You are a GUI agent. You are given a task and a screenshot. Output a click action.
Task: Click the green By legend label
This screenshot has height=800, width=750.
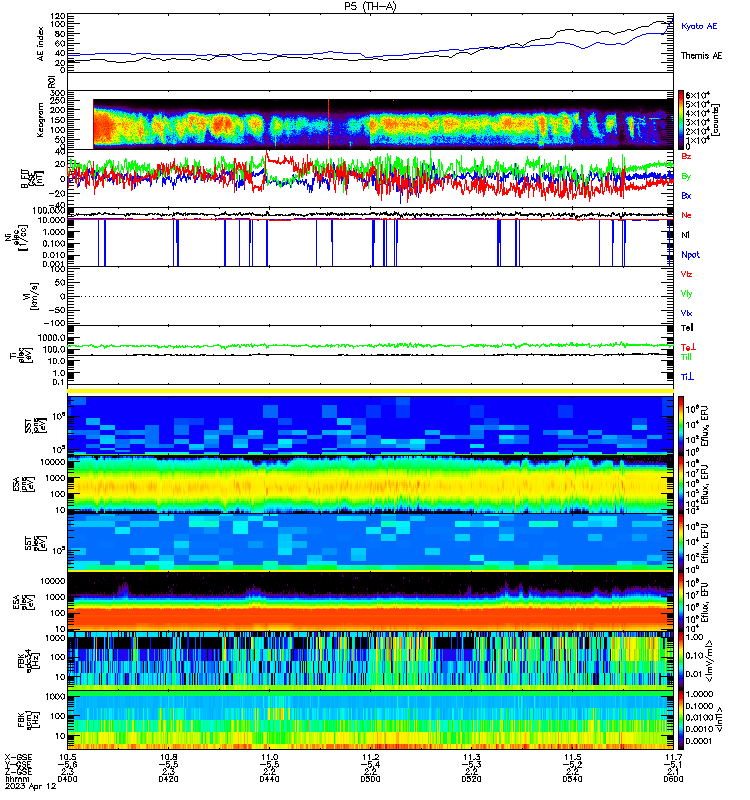686,176
